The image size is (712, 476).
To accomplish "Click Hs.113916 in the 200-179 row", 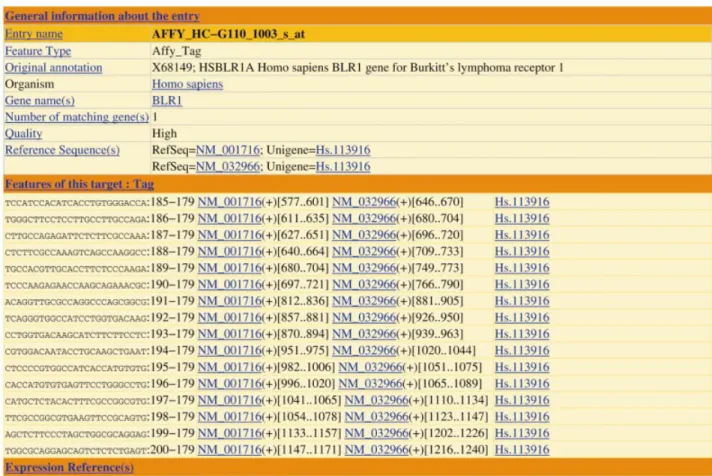I will [x=522, y=450].
